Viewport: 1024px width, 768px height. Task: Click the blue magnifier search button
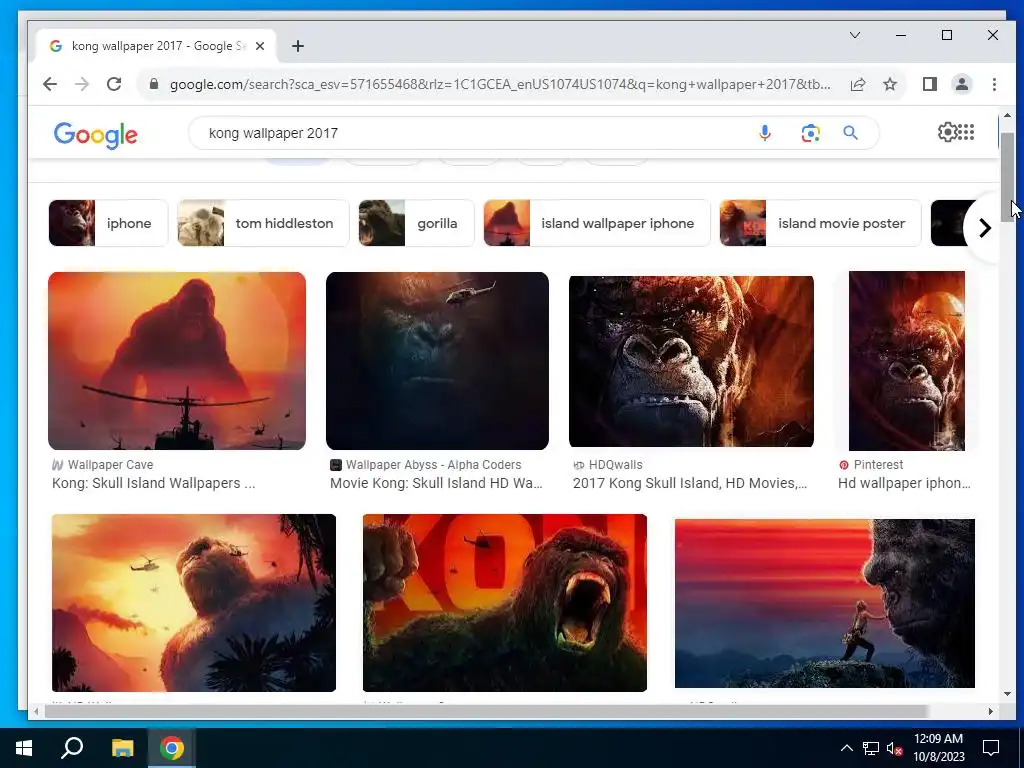850,133
